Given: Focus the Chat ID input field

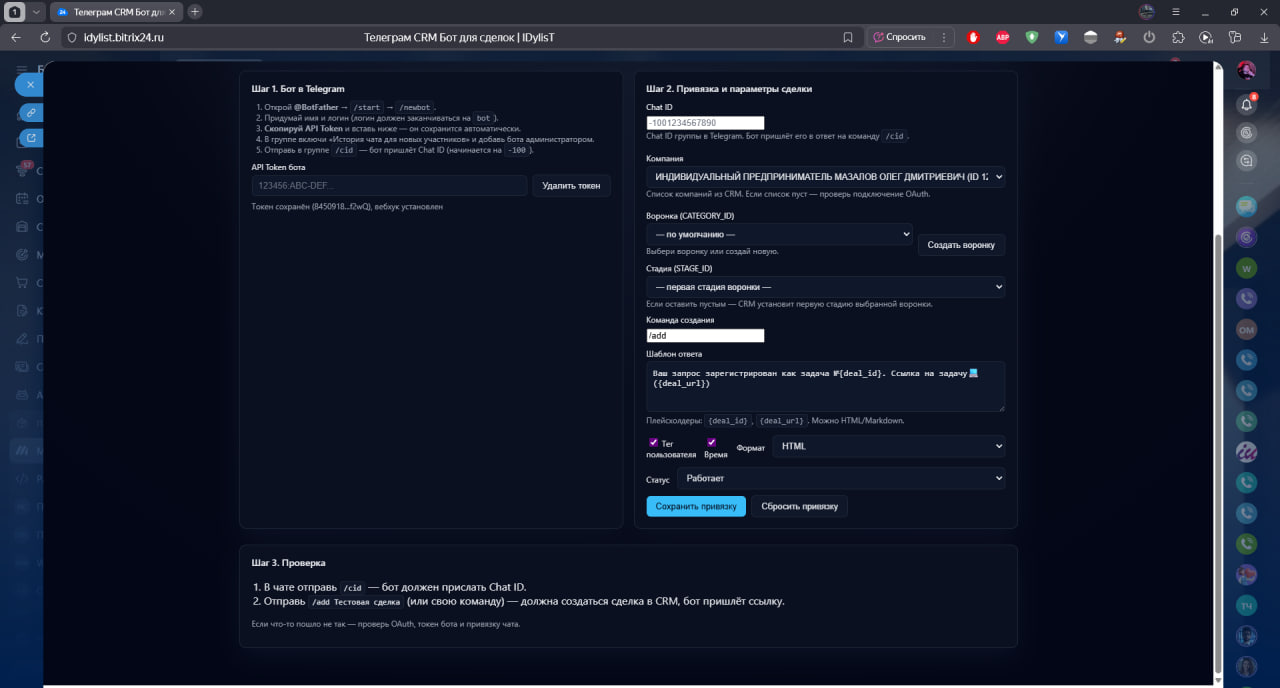Looking at the screenshot, I should point(705,123).
